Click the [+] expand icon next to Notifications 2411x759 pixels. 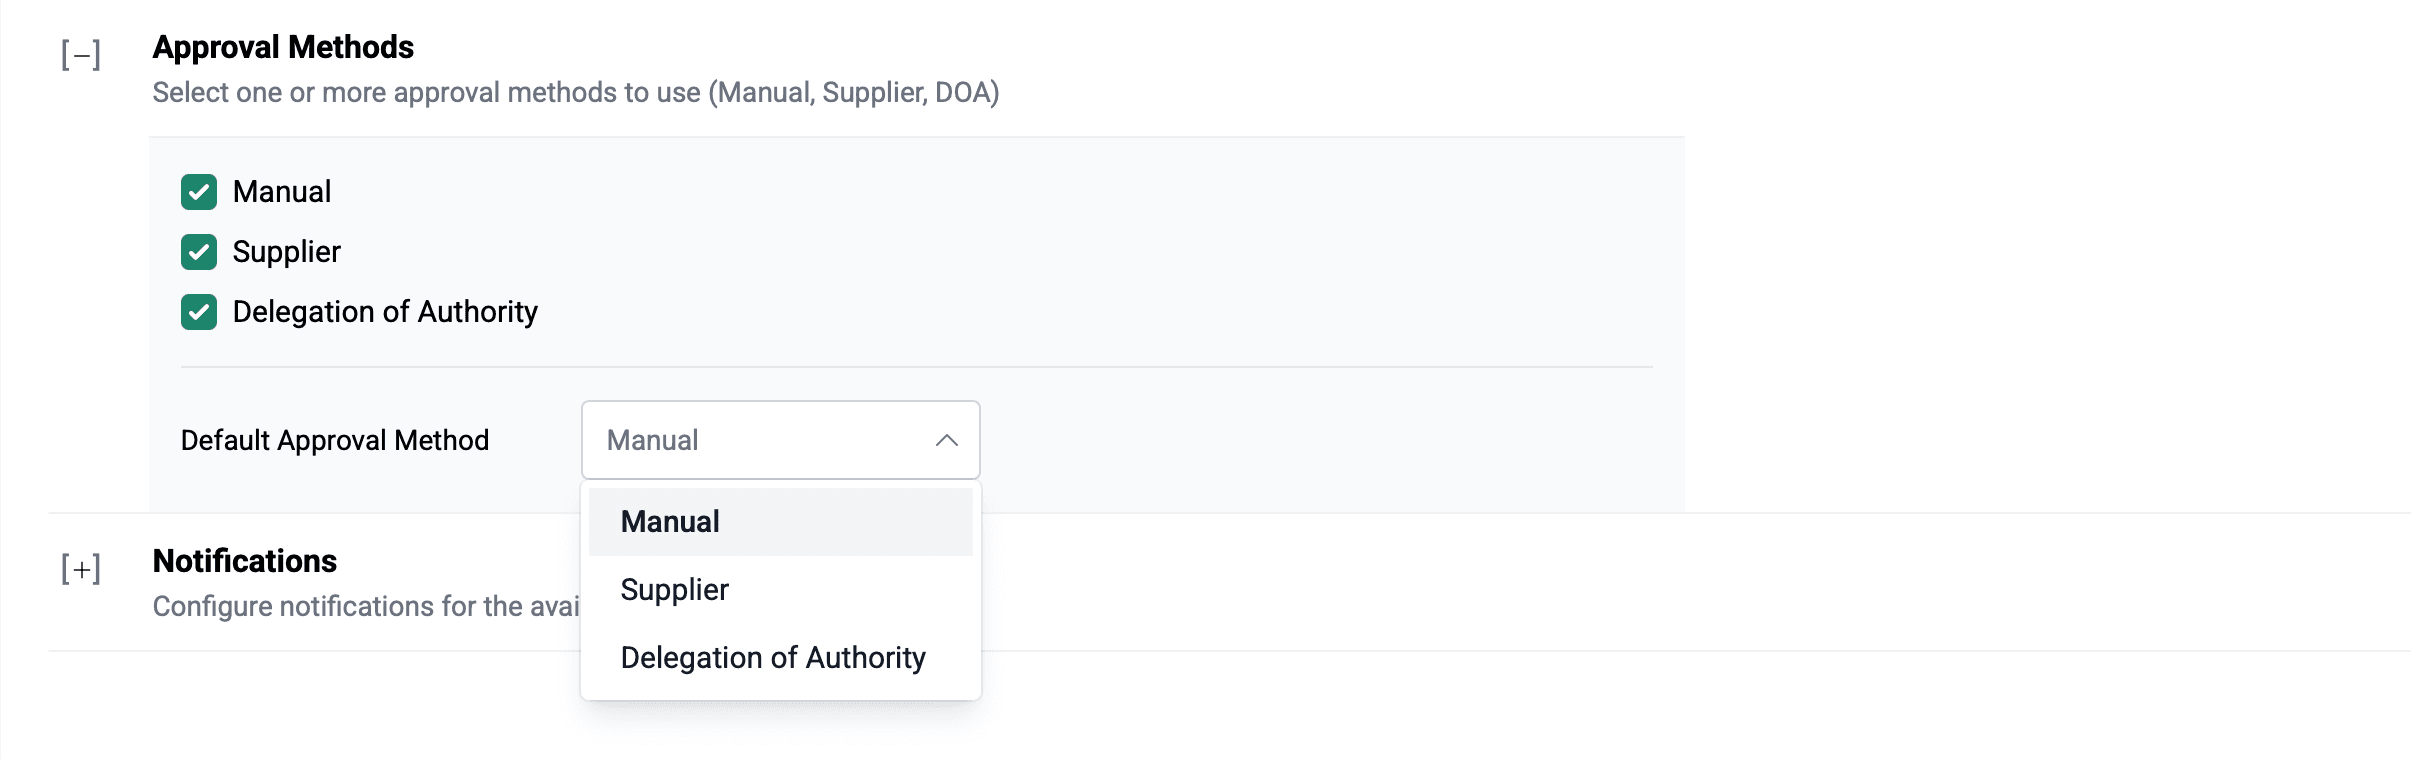click(x=80, y=568)
